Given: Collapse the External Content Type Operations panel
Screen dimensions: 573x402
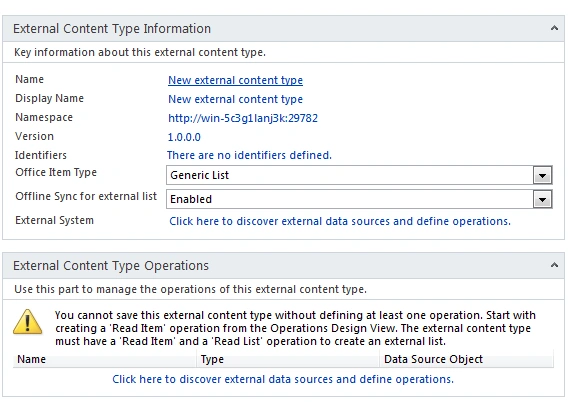Looking at the screenshot, I should coord(554,265).
